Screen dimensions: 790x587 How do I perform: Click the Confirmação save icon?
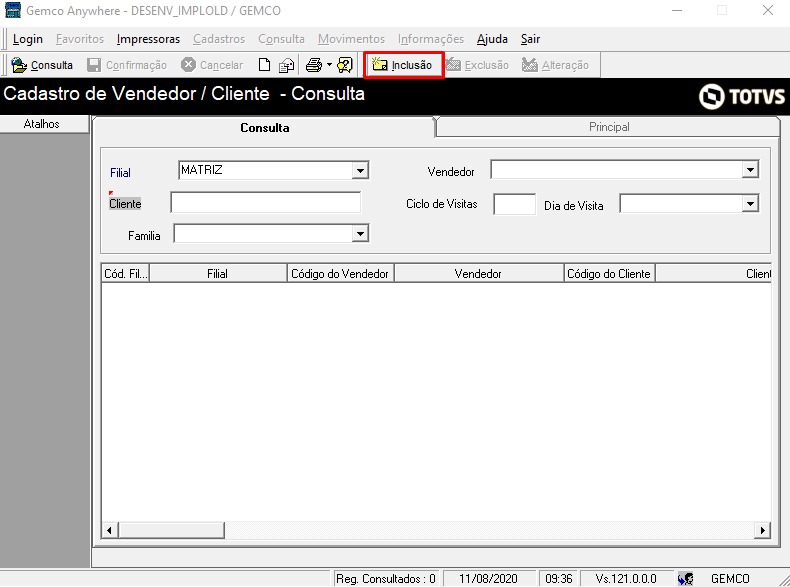[94, 65]
